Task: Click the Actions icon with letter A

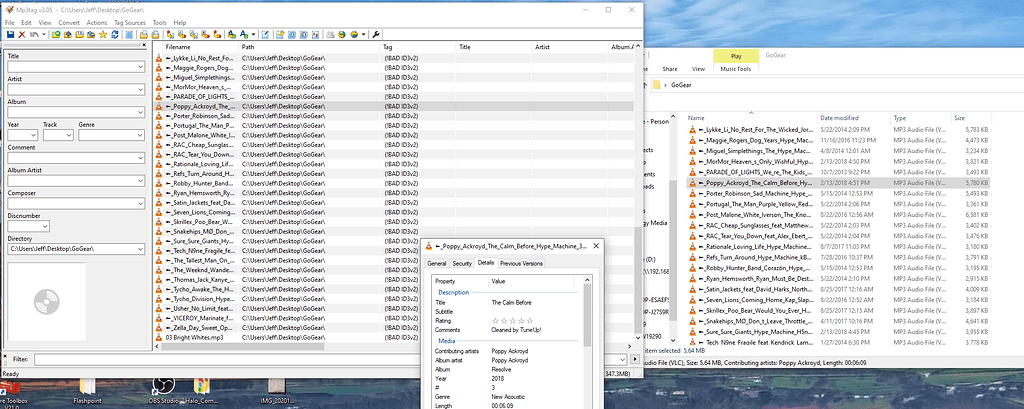Action: [232, 34]
